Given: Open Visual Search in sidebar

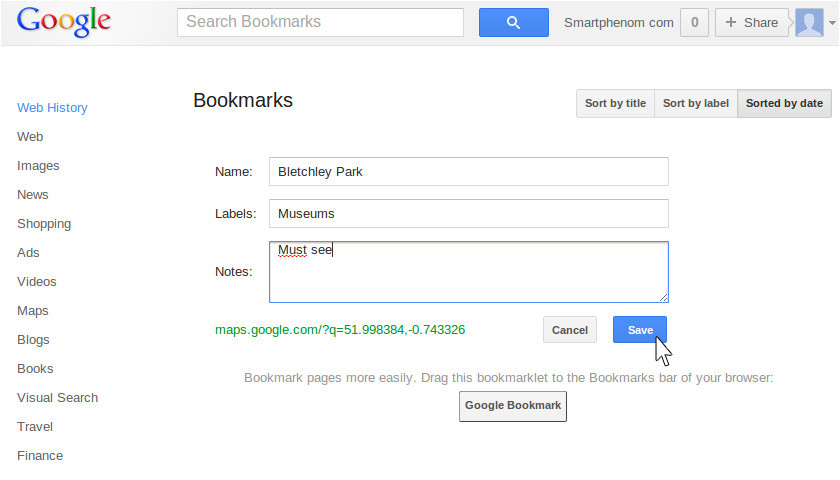Looking at the screenshot, I should pos(57,398).
